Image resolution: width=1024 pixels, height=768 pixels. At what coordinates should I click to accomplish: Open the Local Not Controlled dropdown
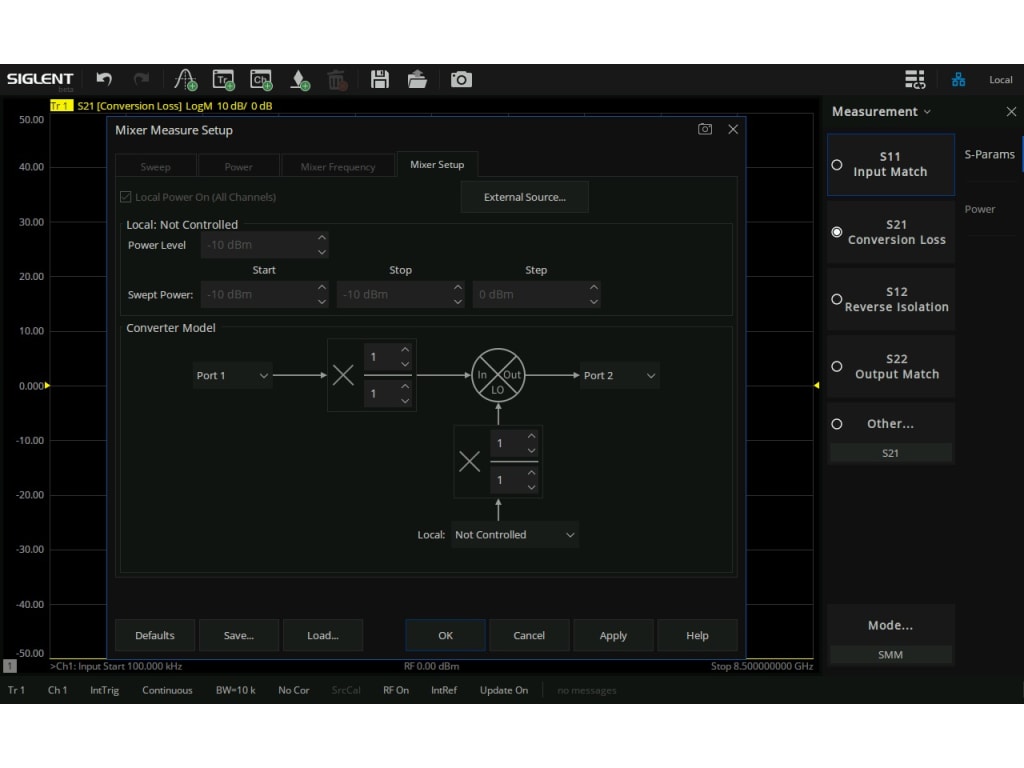pyautogui.click(x=514, y=535)
